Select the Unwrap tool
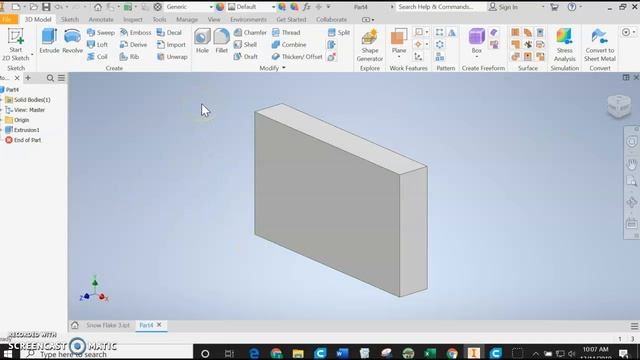The width and height of the screenshot is (640, 360). [172, 57]
